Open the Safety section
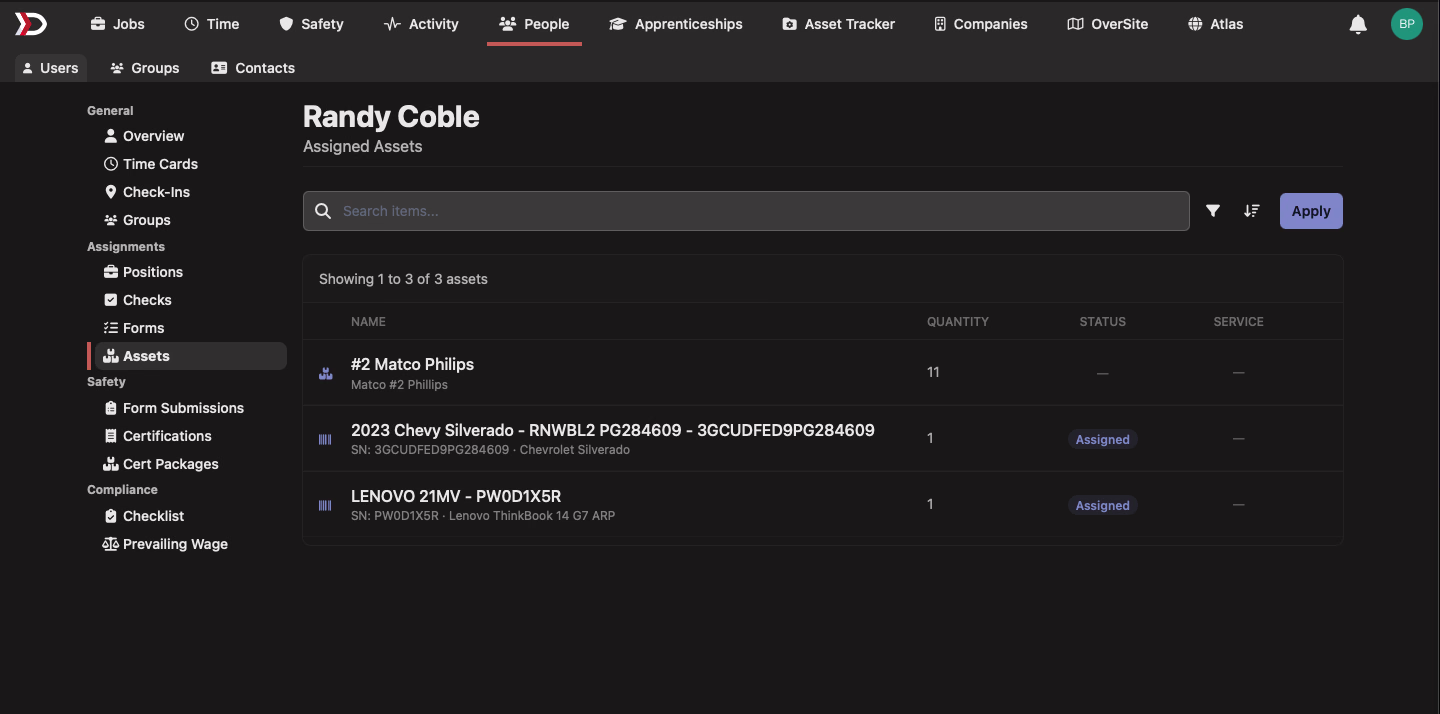Screen dimensions: 1440x714 pos(311,24)
